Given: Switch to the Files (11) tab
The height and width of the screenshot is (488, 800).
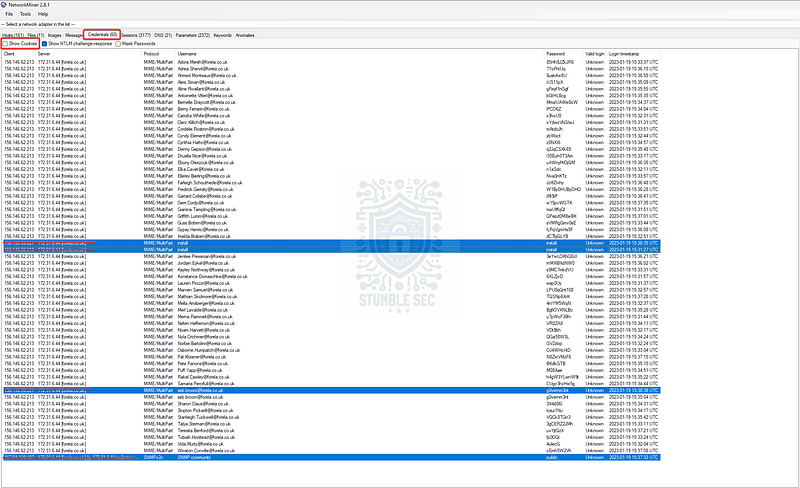Looking at the screenshot, I should point(36,35).
